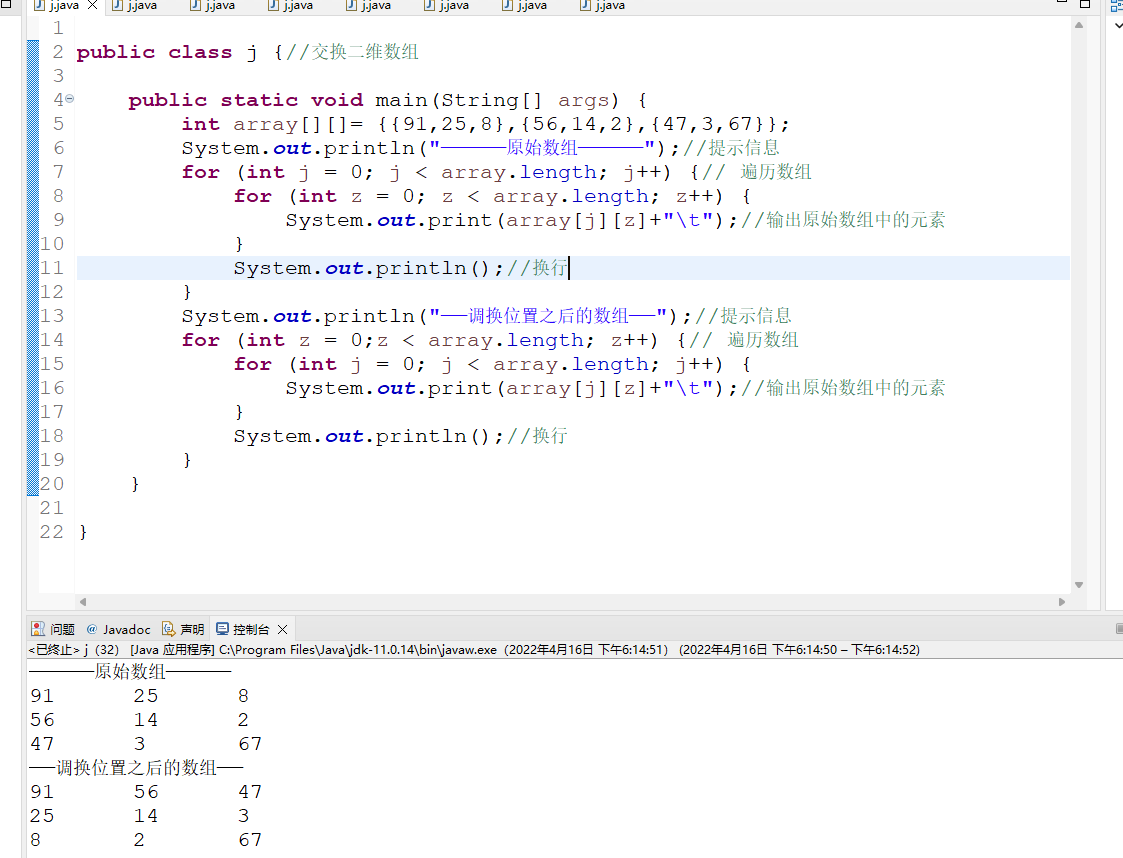
Task: Click the 声明 tab's declaration icon
Action: [168, 629]
